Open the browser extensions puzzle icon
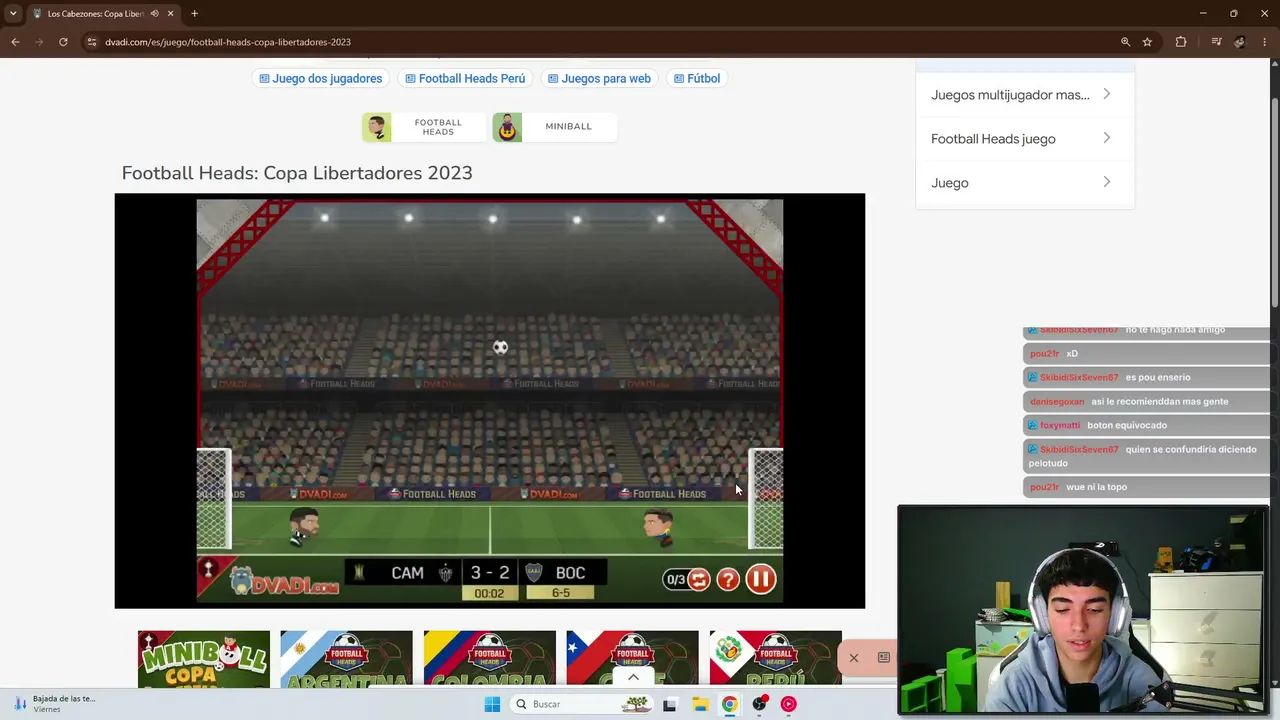The width and height of the screenshot is (1280, 720). pyautogui.click(x=1181, y=42)
